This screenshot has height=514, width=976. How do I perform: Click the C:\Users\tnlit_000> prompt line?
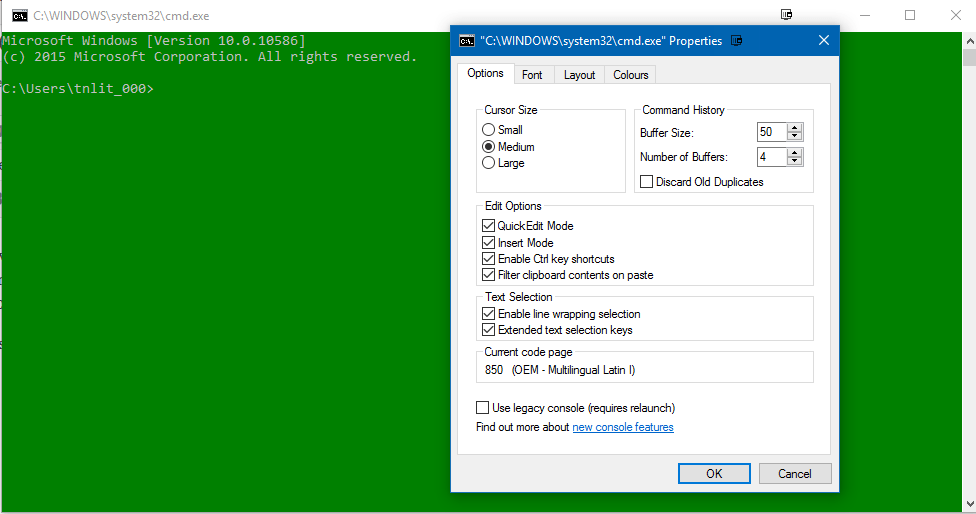point(77,88)
